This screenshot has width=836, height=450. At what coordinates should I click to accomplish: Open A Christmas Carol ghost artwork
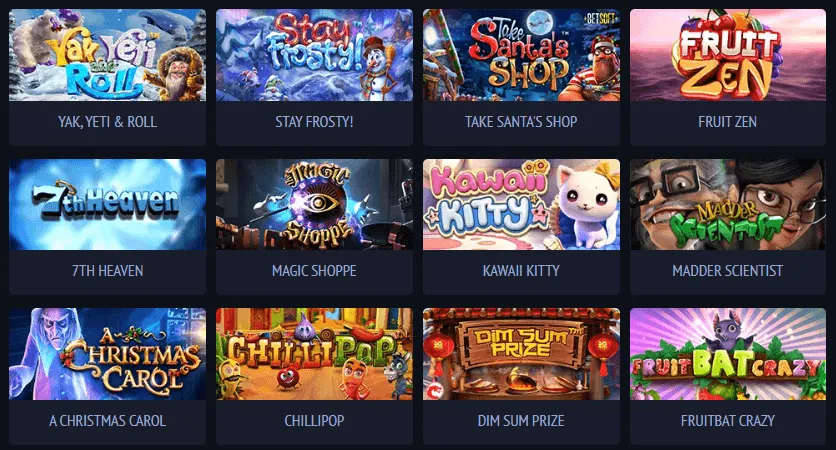click(107, 354)
